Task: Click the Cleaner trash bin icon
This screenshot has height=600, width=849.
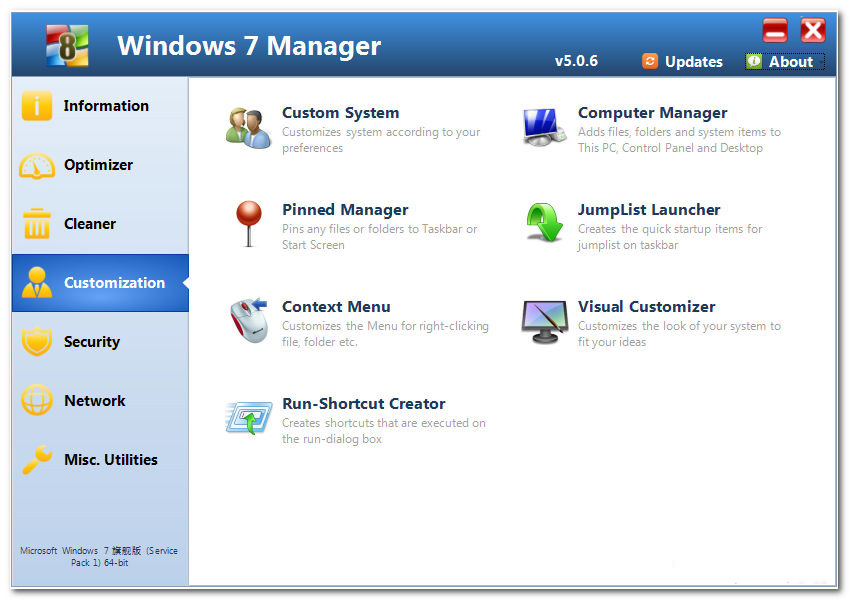Action: click(36, 224)
